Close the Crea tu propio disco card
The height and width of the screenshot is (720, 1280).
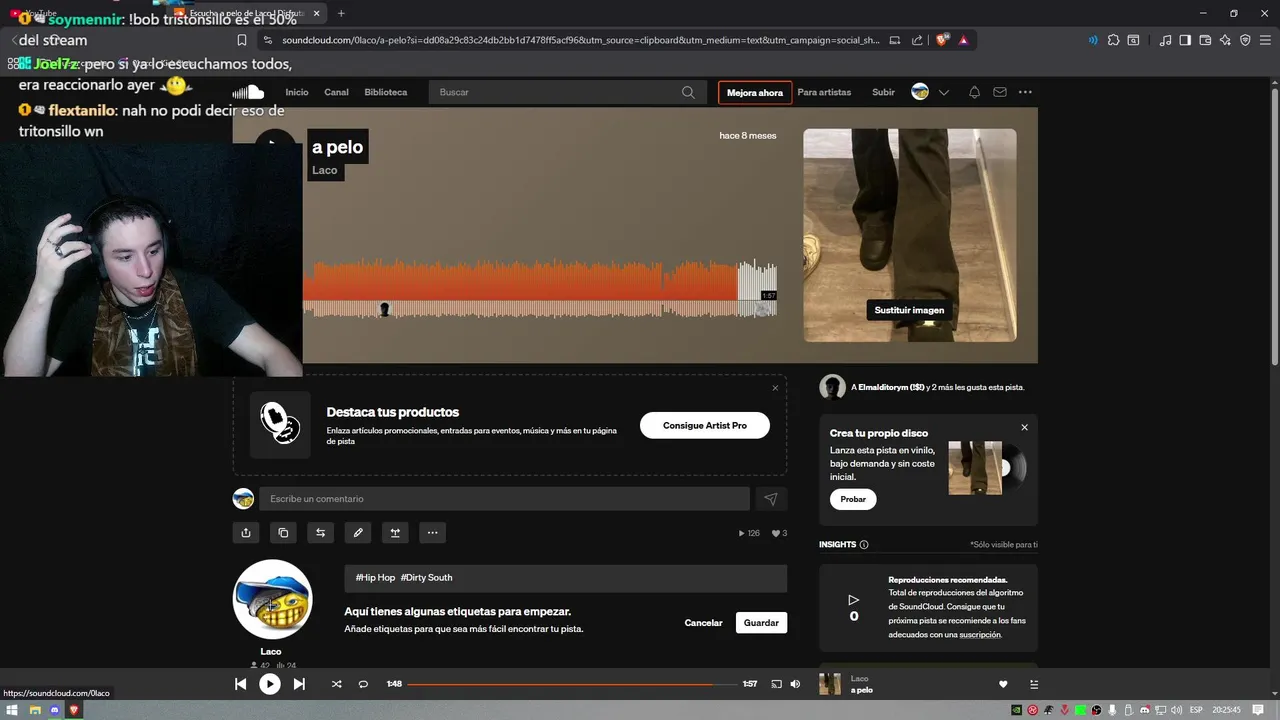[1024, 427]
